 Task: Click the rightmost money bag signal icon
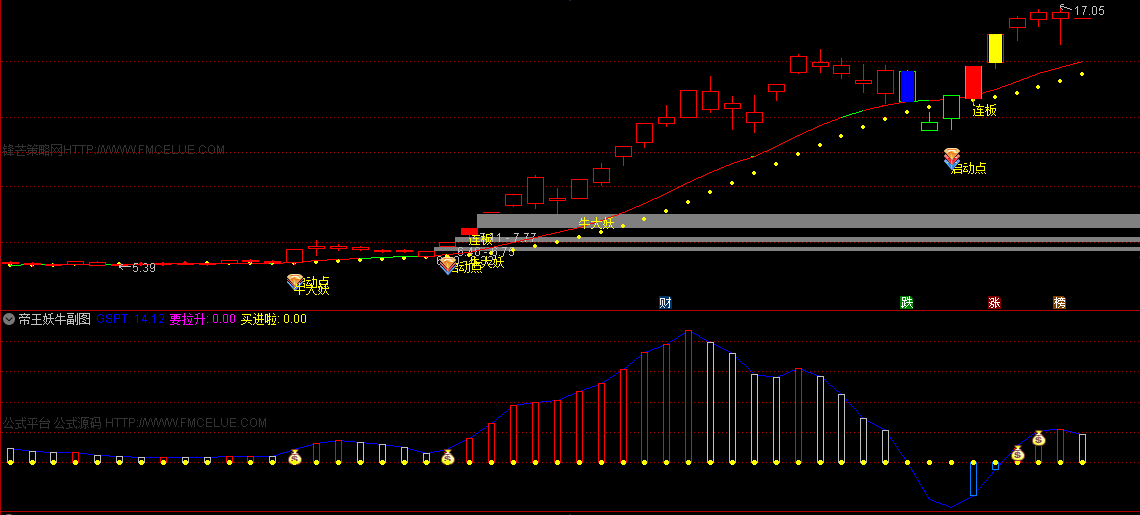1038,438
